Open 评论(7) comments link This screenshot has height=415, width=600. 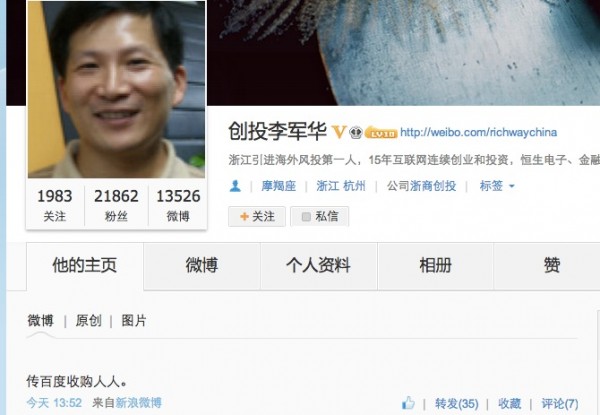coord(560,404)
